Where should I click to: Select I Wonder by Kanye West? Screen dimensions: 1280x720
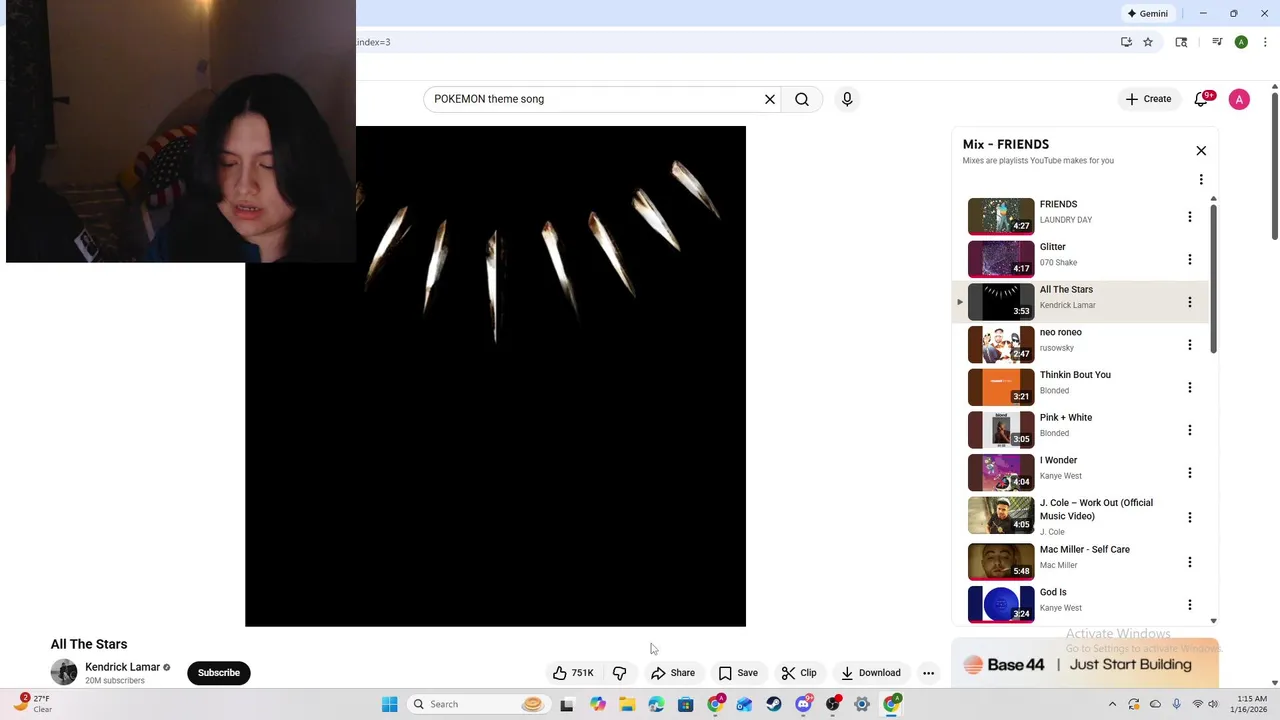point(1080,473)
